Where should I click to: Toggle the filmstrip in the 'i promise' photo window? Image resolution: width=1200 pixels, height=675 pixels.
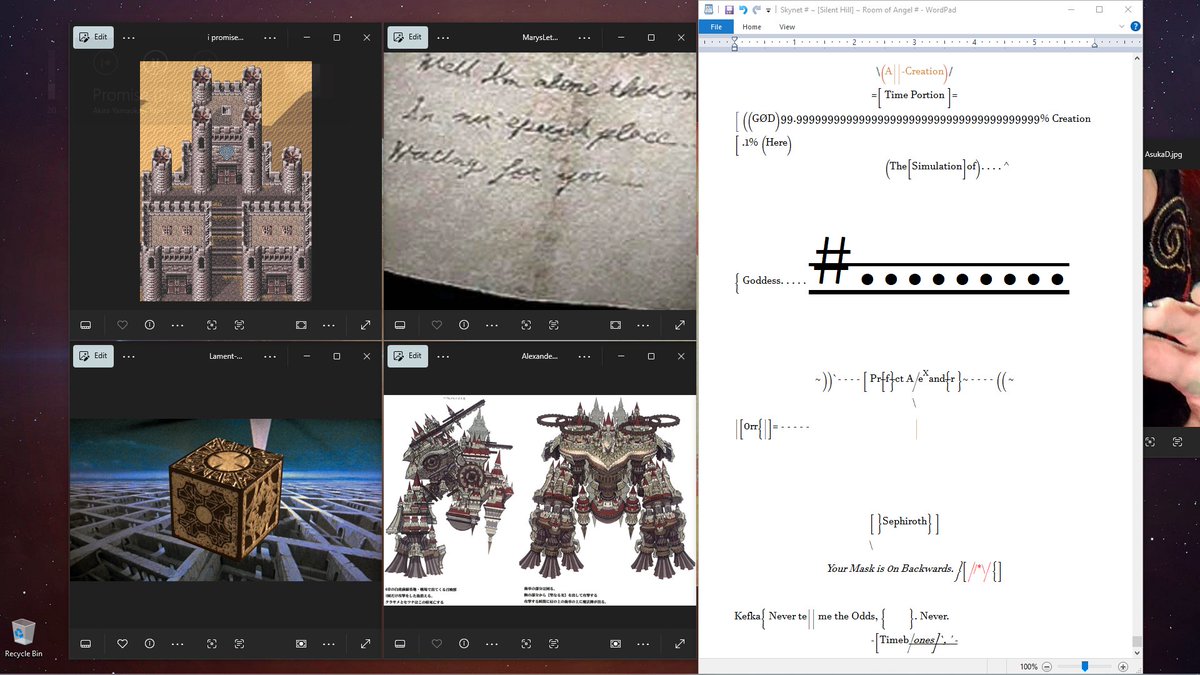pyautogui.click(x=86, y=325)
